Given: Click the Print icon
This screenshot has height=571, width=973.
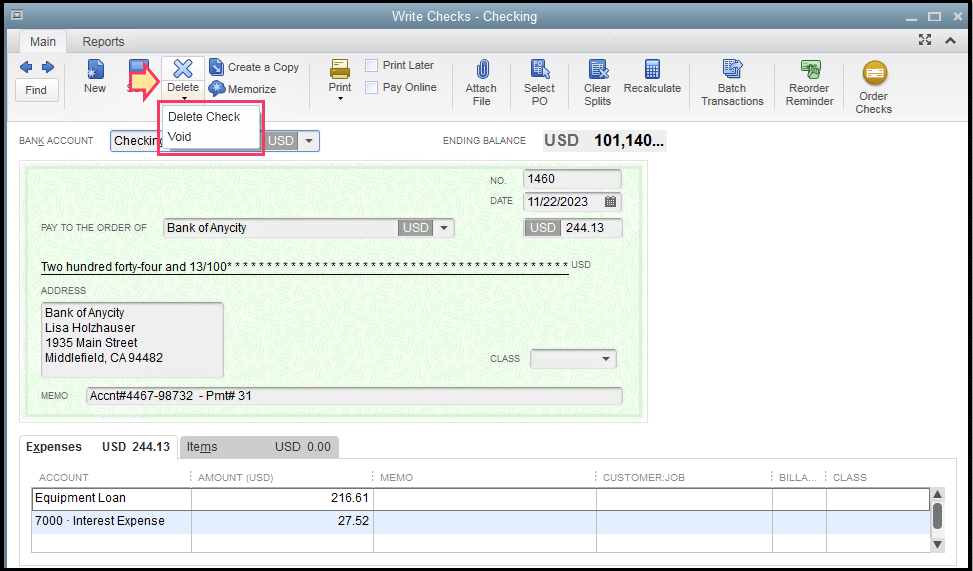Looking at the screenshot, I should pos(340,69).
